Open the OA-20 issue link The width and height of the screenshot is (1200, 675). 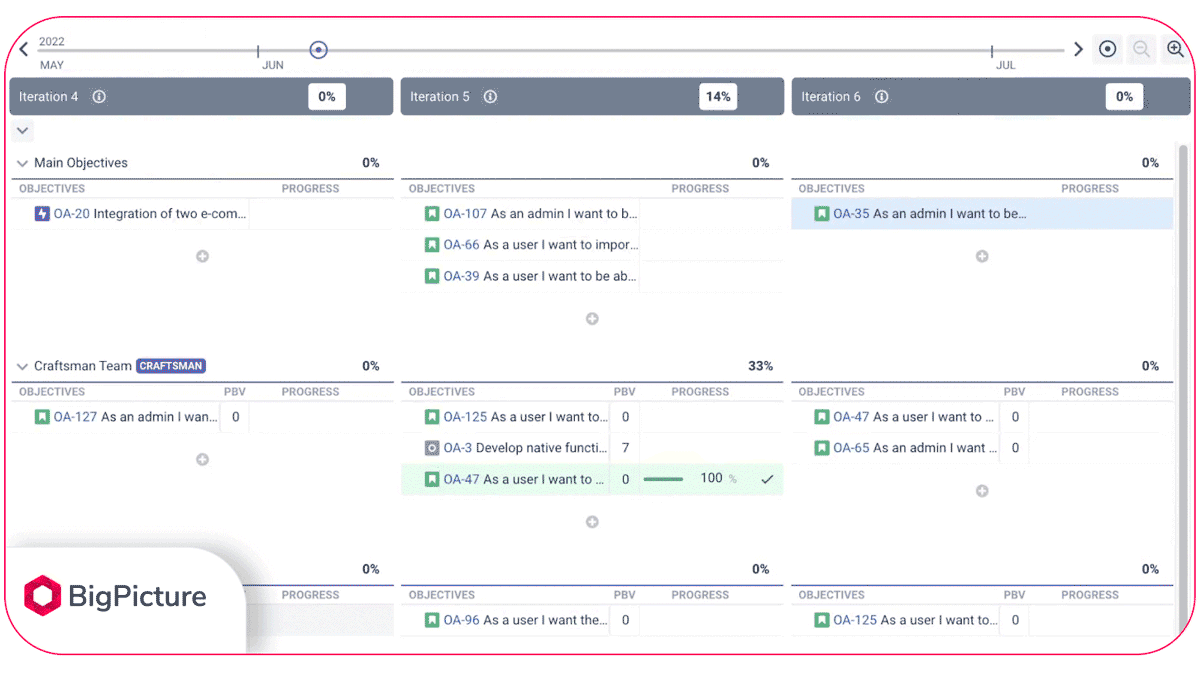72,213
